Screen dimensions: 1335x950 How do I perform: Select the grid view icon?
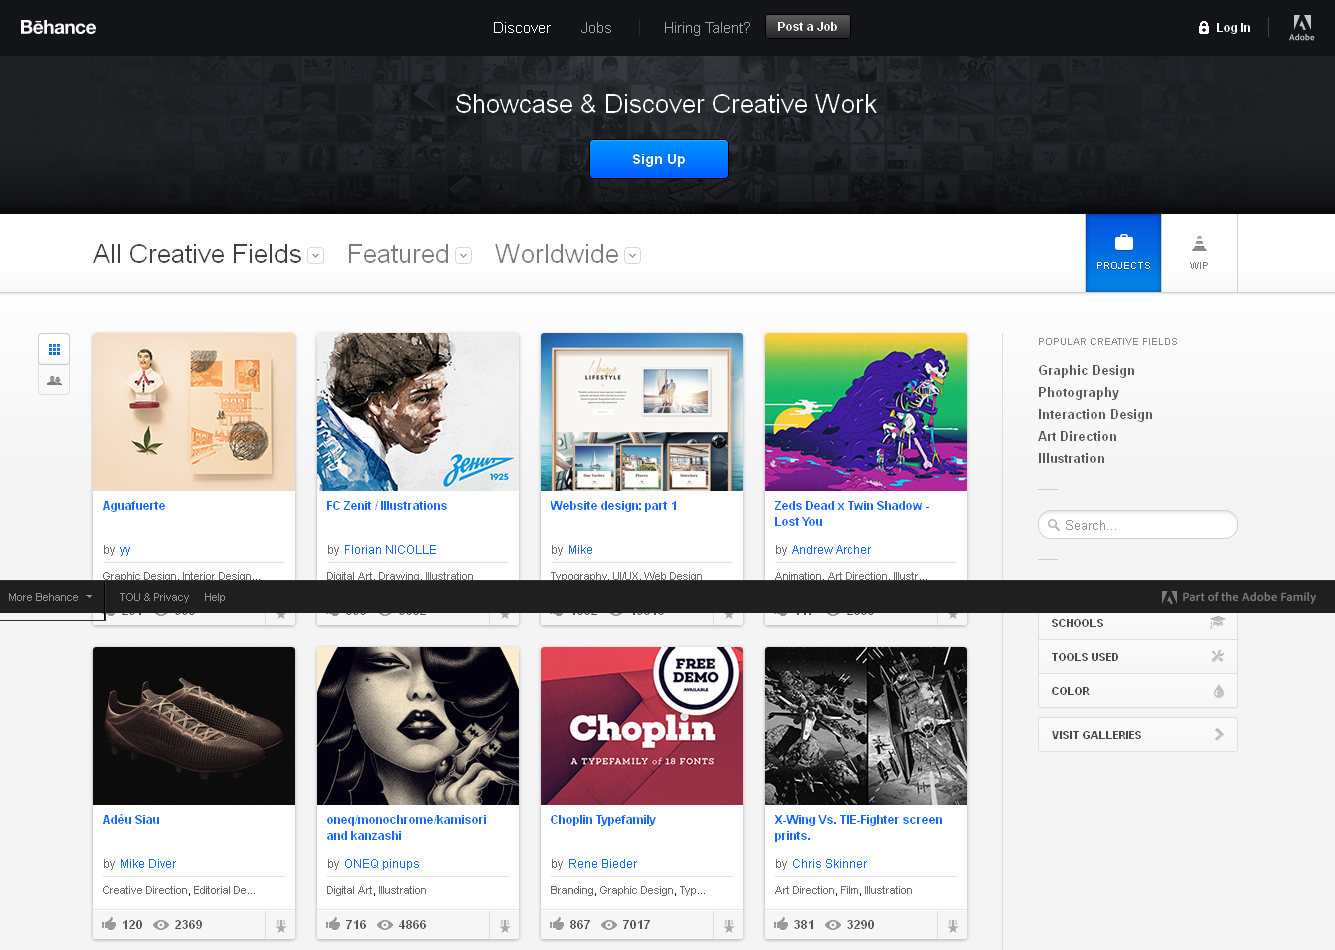54,349
